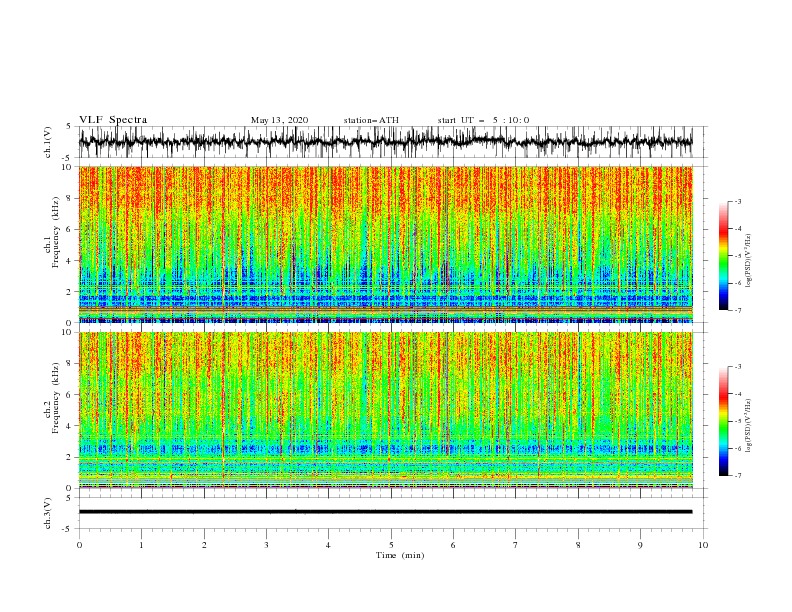
Task: Click the "ch.1(V)" waveform axis label
Action: coord(48,142)
